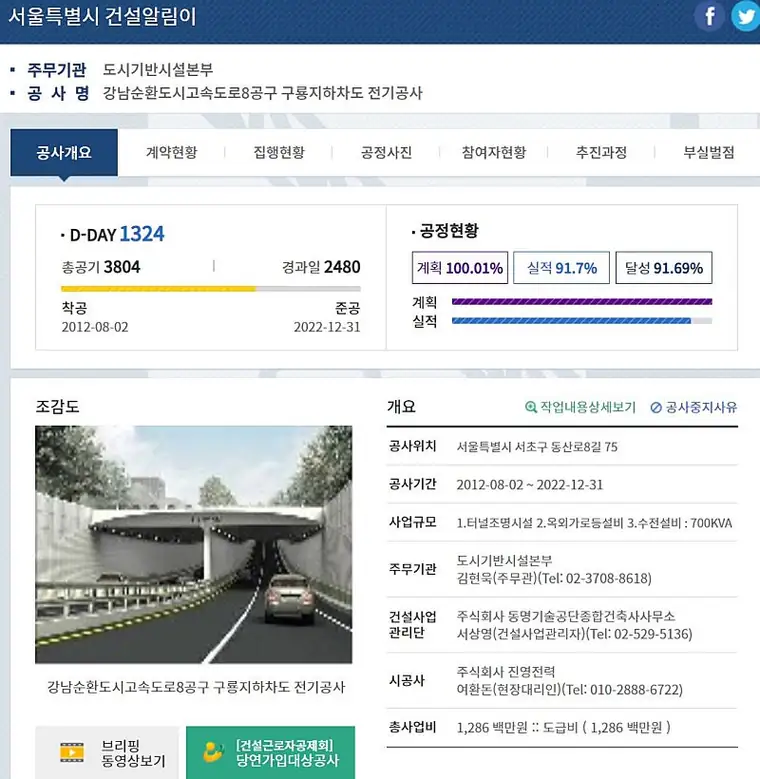Click the 개요 heading

tap(401, 407)
